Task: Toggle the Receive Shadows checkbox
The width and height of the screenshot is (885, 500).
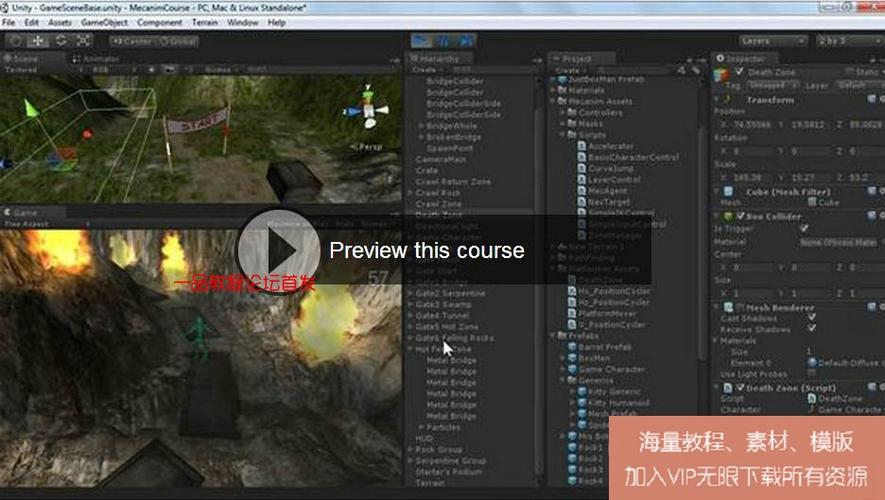Action: tap(812, 328)
